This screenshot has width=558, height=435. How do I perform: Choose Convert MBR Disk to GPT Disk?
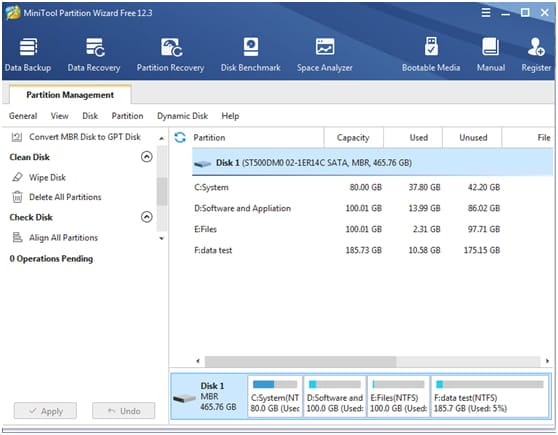point(85,137)
